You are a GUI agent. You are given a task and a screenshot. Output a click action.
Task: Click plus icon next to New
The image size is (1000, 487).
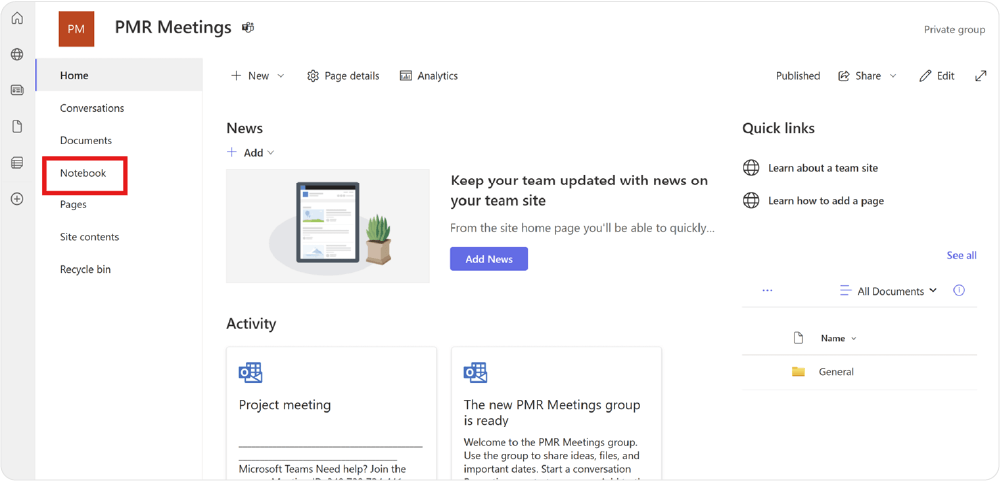pyautogui.click(x=236, y=75)
